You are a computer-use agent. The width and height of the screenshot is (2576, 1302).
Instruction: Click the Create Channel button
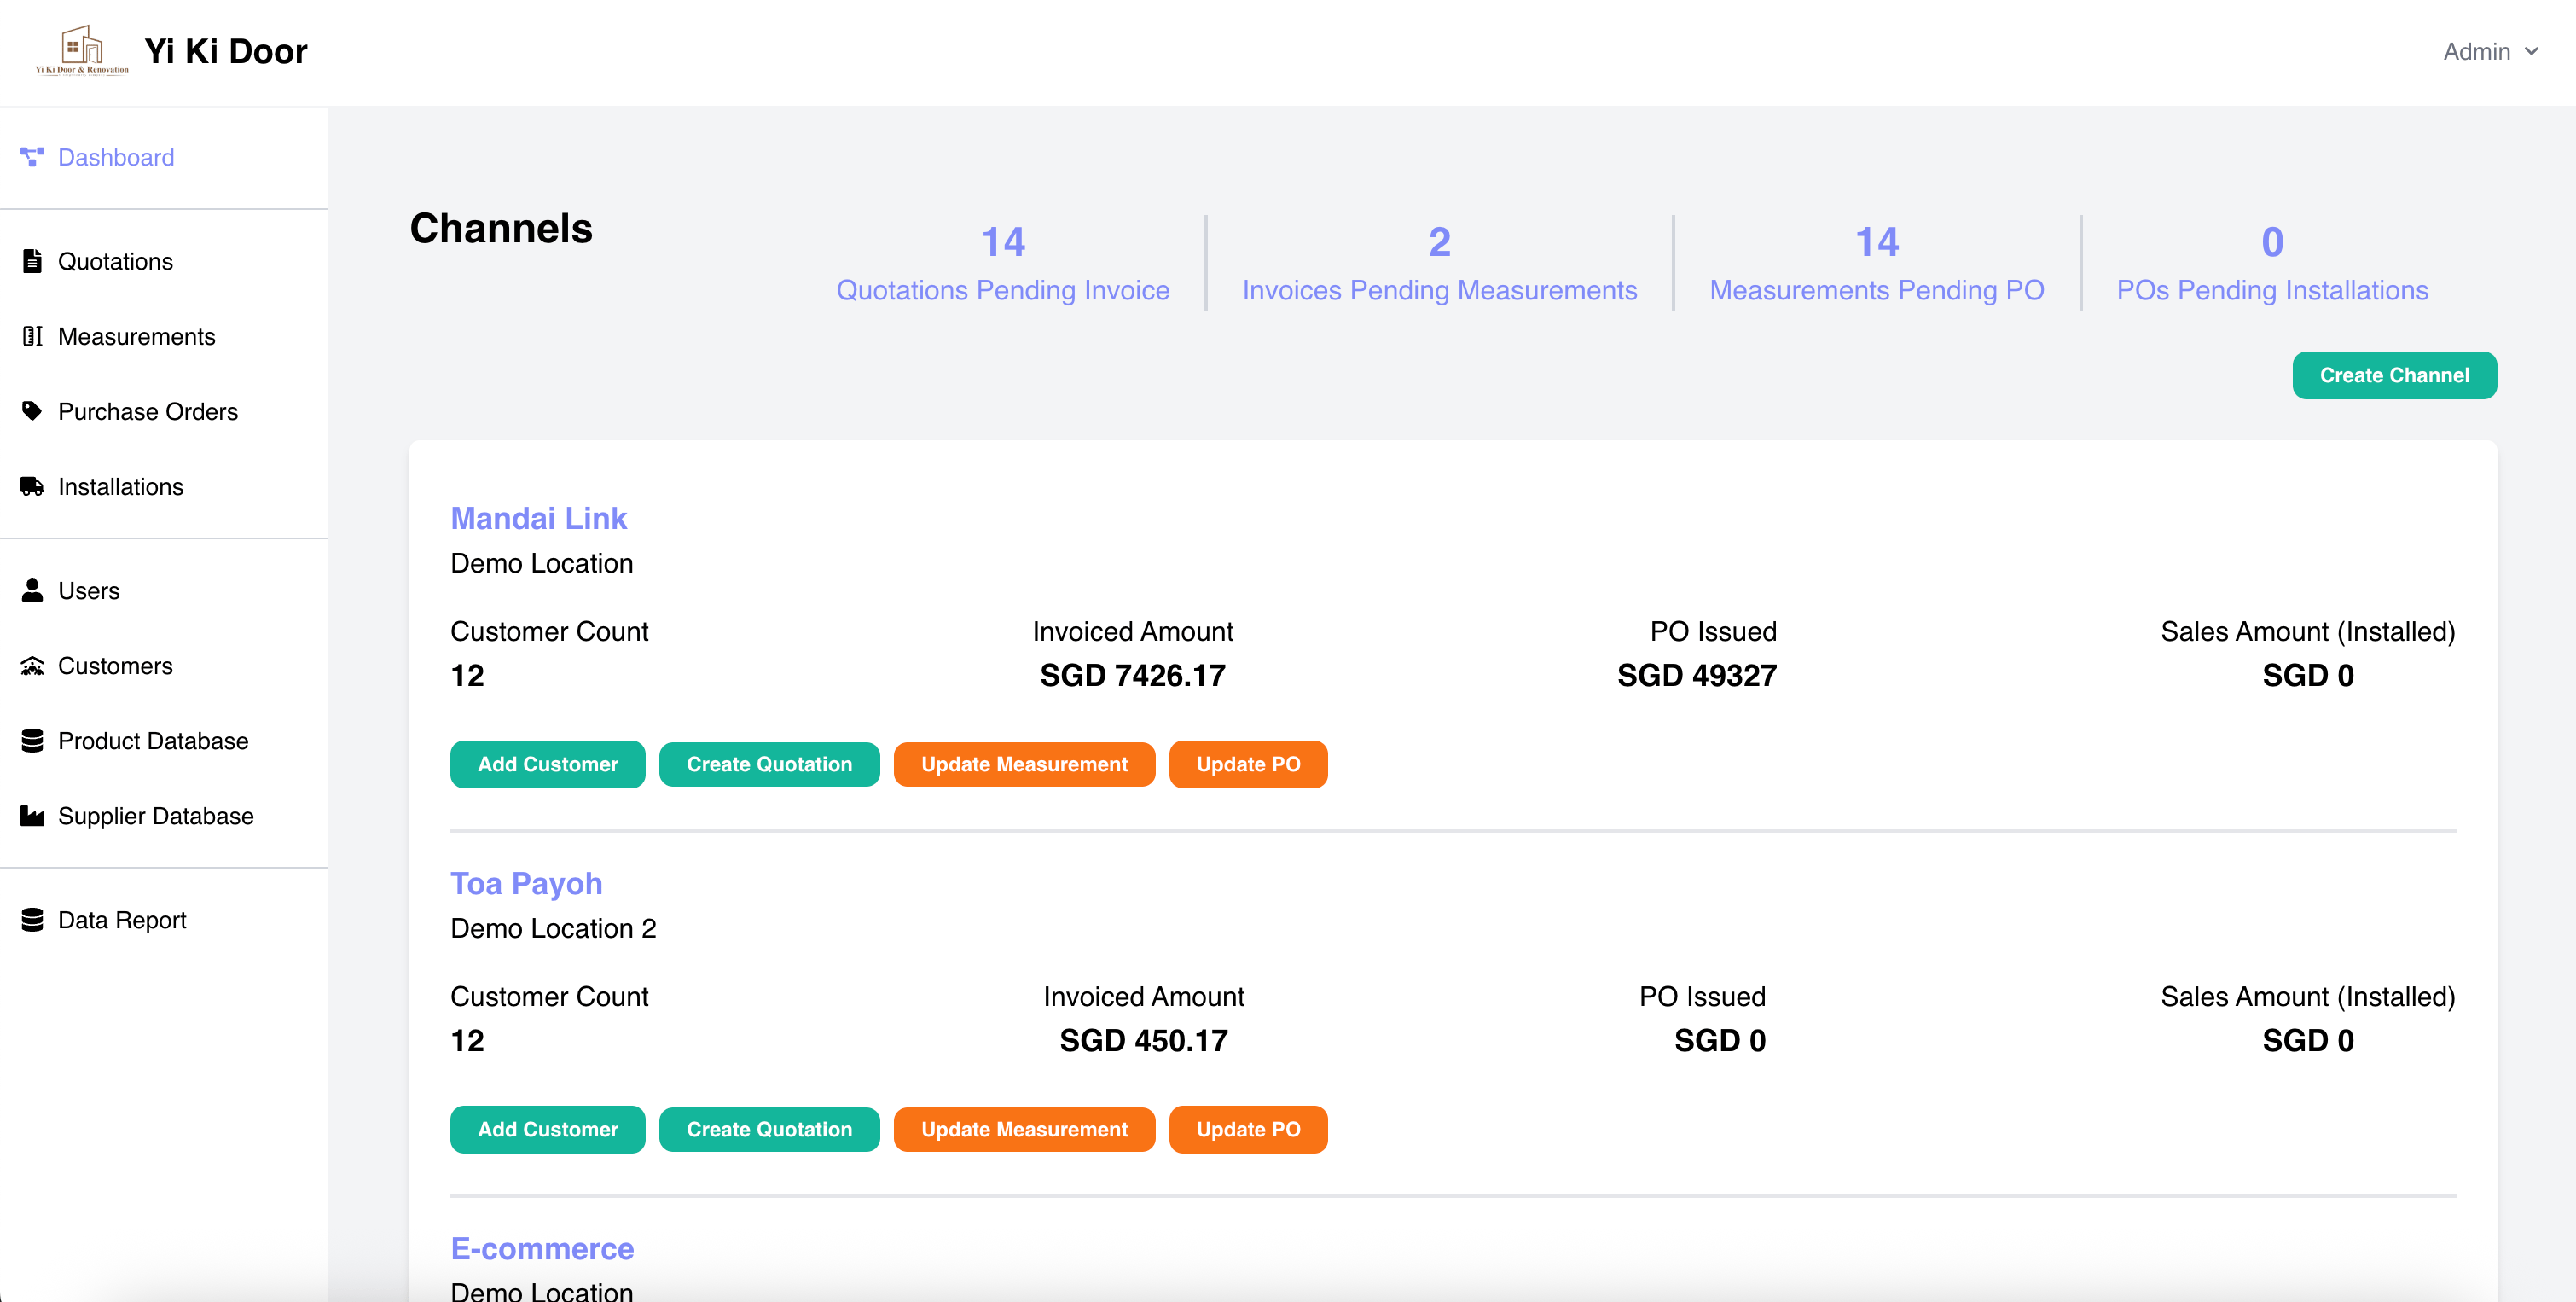click(x=2394, y=375)
